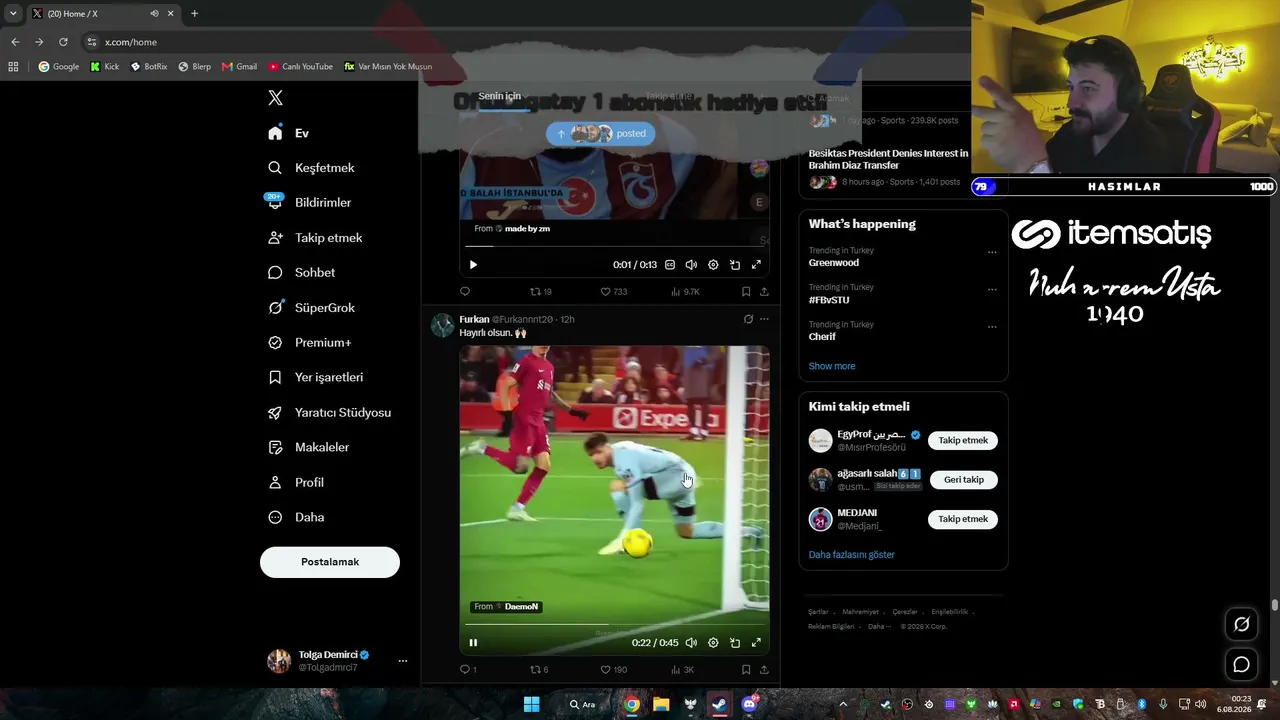Click the X logo in the sidebar

tap(276, 98)
